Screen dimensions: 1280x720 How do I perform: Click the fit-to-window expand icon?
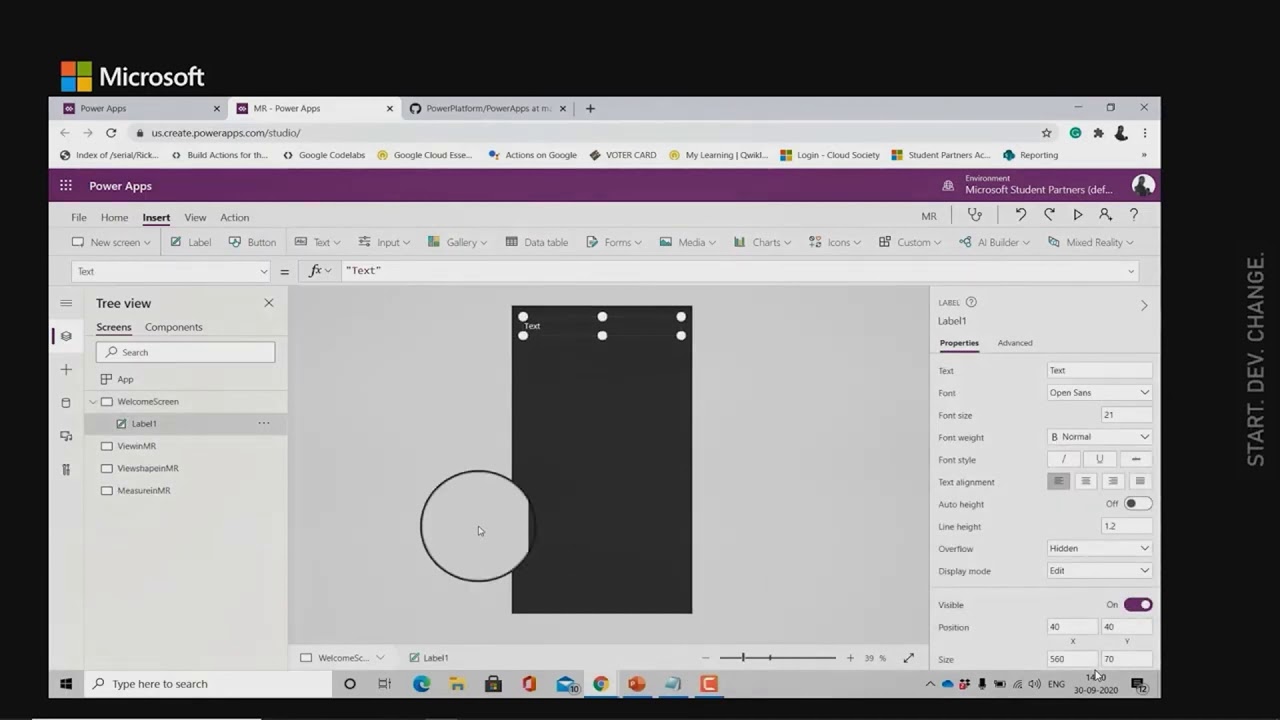click(908, 658)
